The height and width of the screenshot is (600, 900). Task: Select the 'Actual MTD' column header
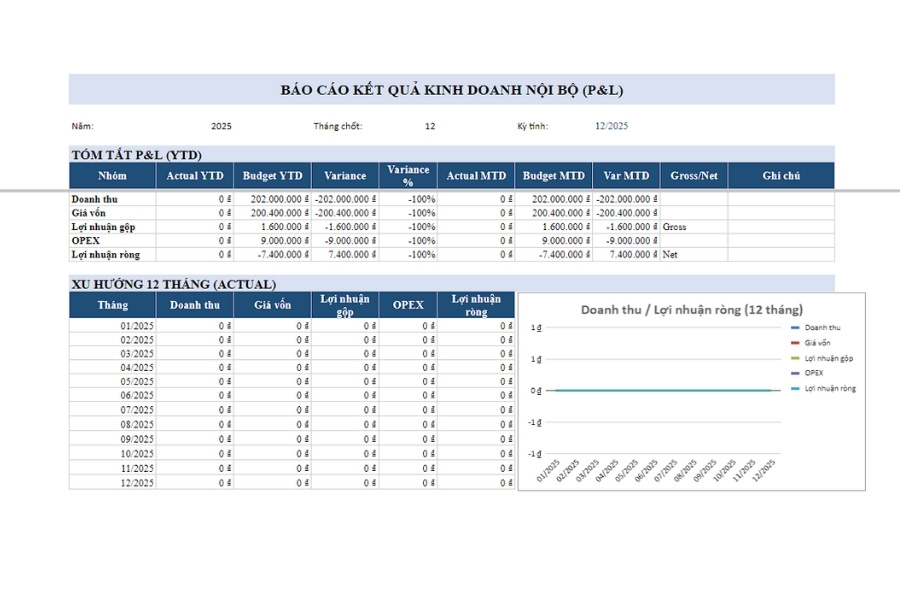(x=476, y=176)
